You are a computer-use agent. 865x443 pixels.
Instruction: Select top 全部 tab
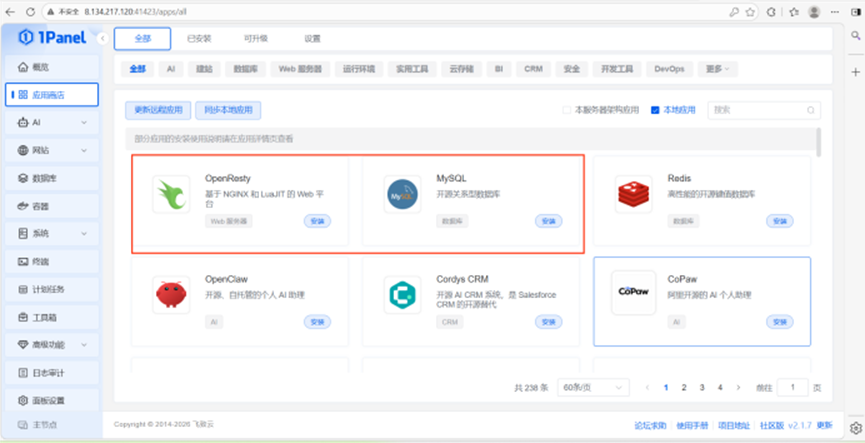click(x=142, y=39)
